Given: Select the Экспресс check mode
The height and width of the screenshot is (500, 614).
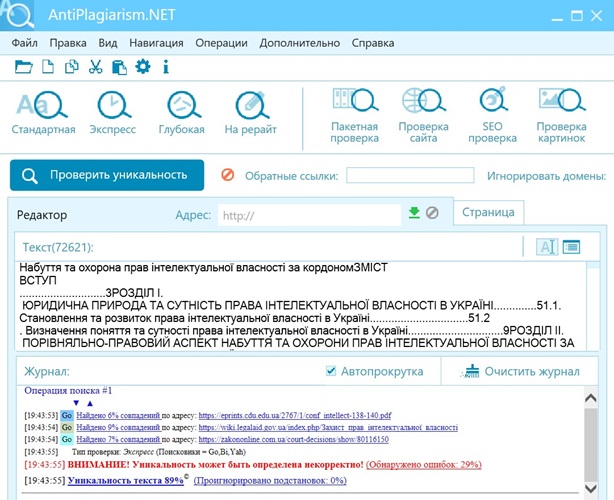Looking at the screenshot, I should 112,113.
